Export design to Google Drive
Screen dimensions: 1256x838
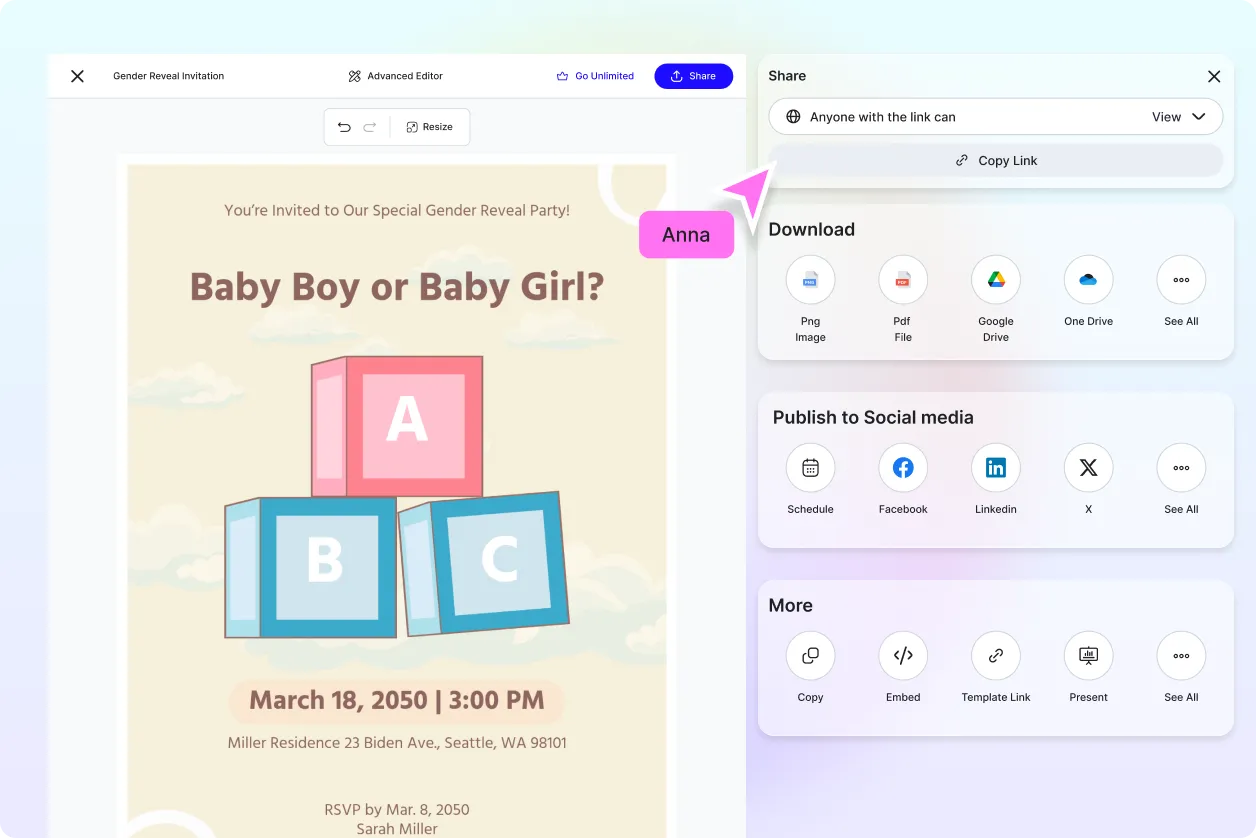point(995,280)
